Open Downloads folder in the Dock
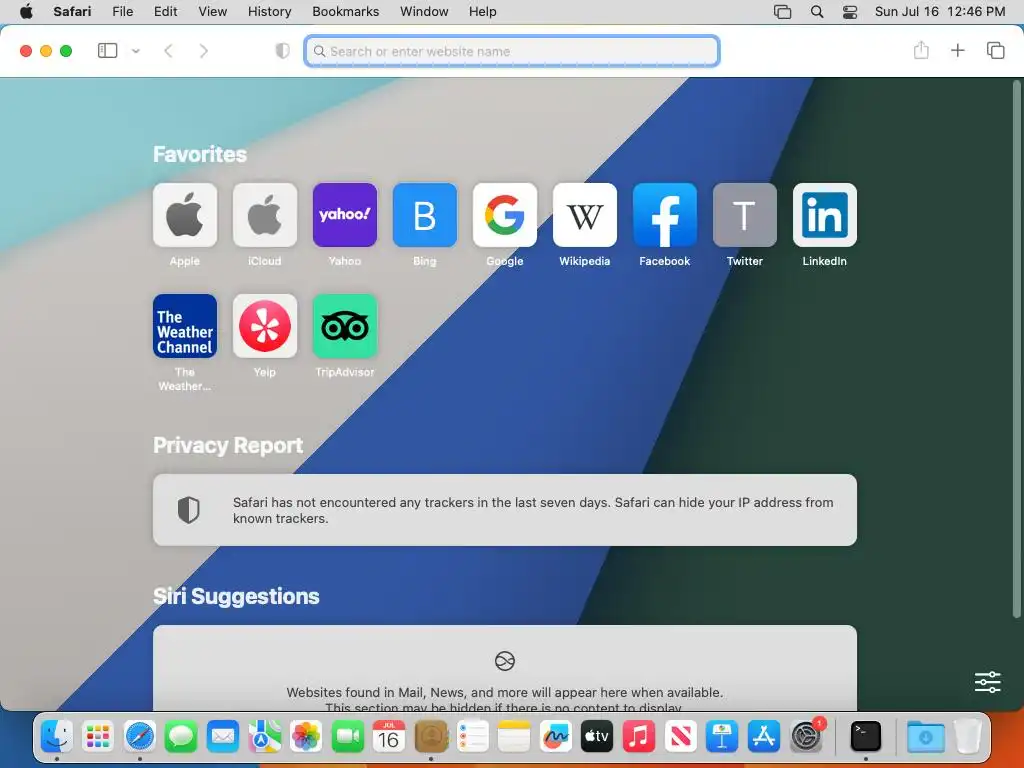The image size is (1024, 768). pyautogui.click(x=925, y=737)
